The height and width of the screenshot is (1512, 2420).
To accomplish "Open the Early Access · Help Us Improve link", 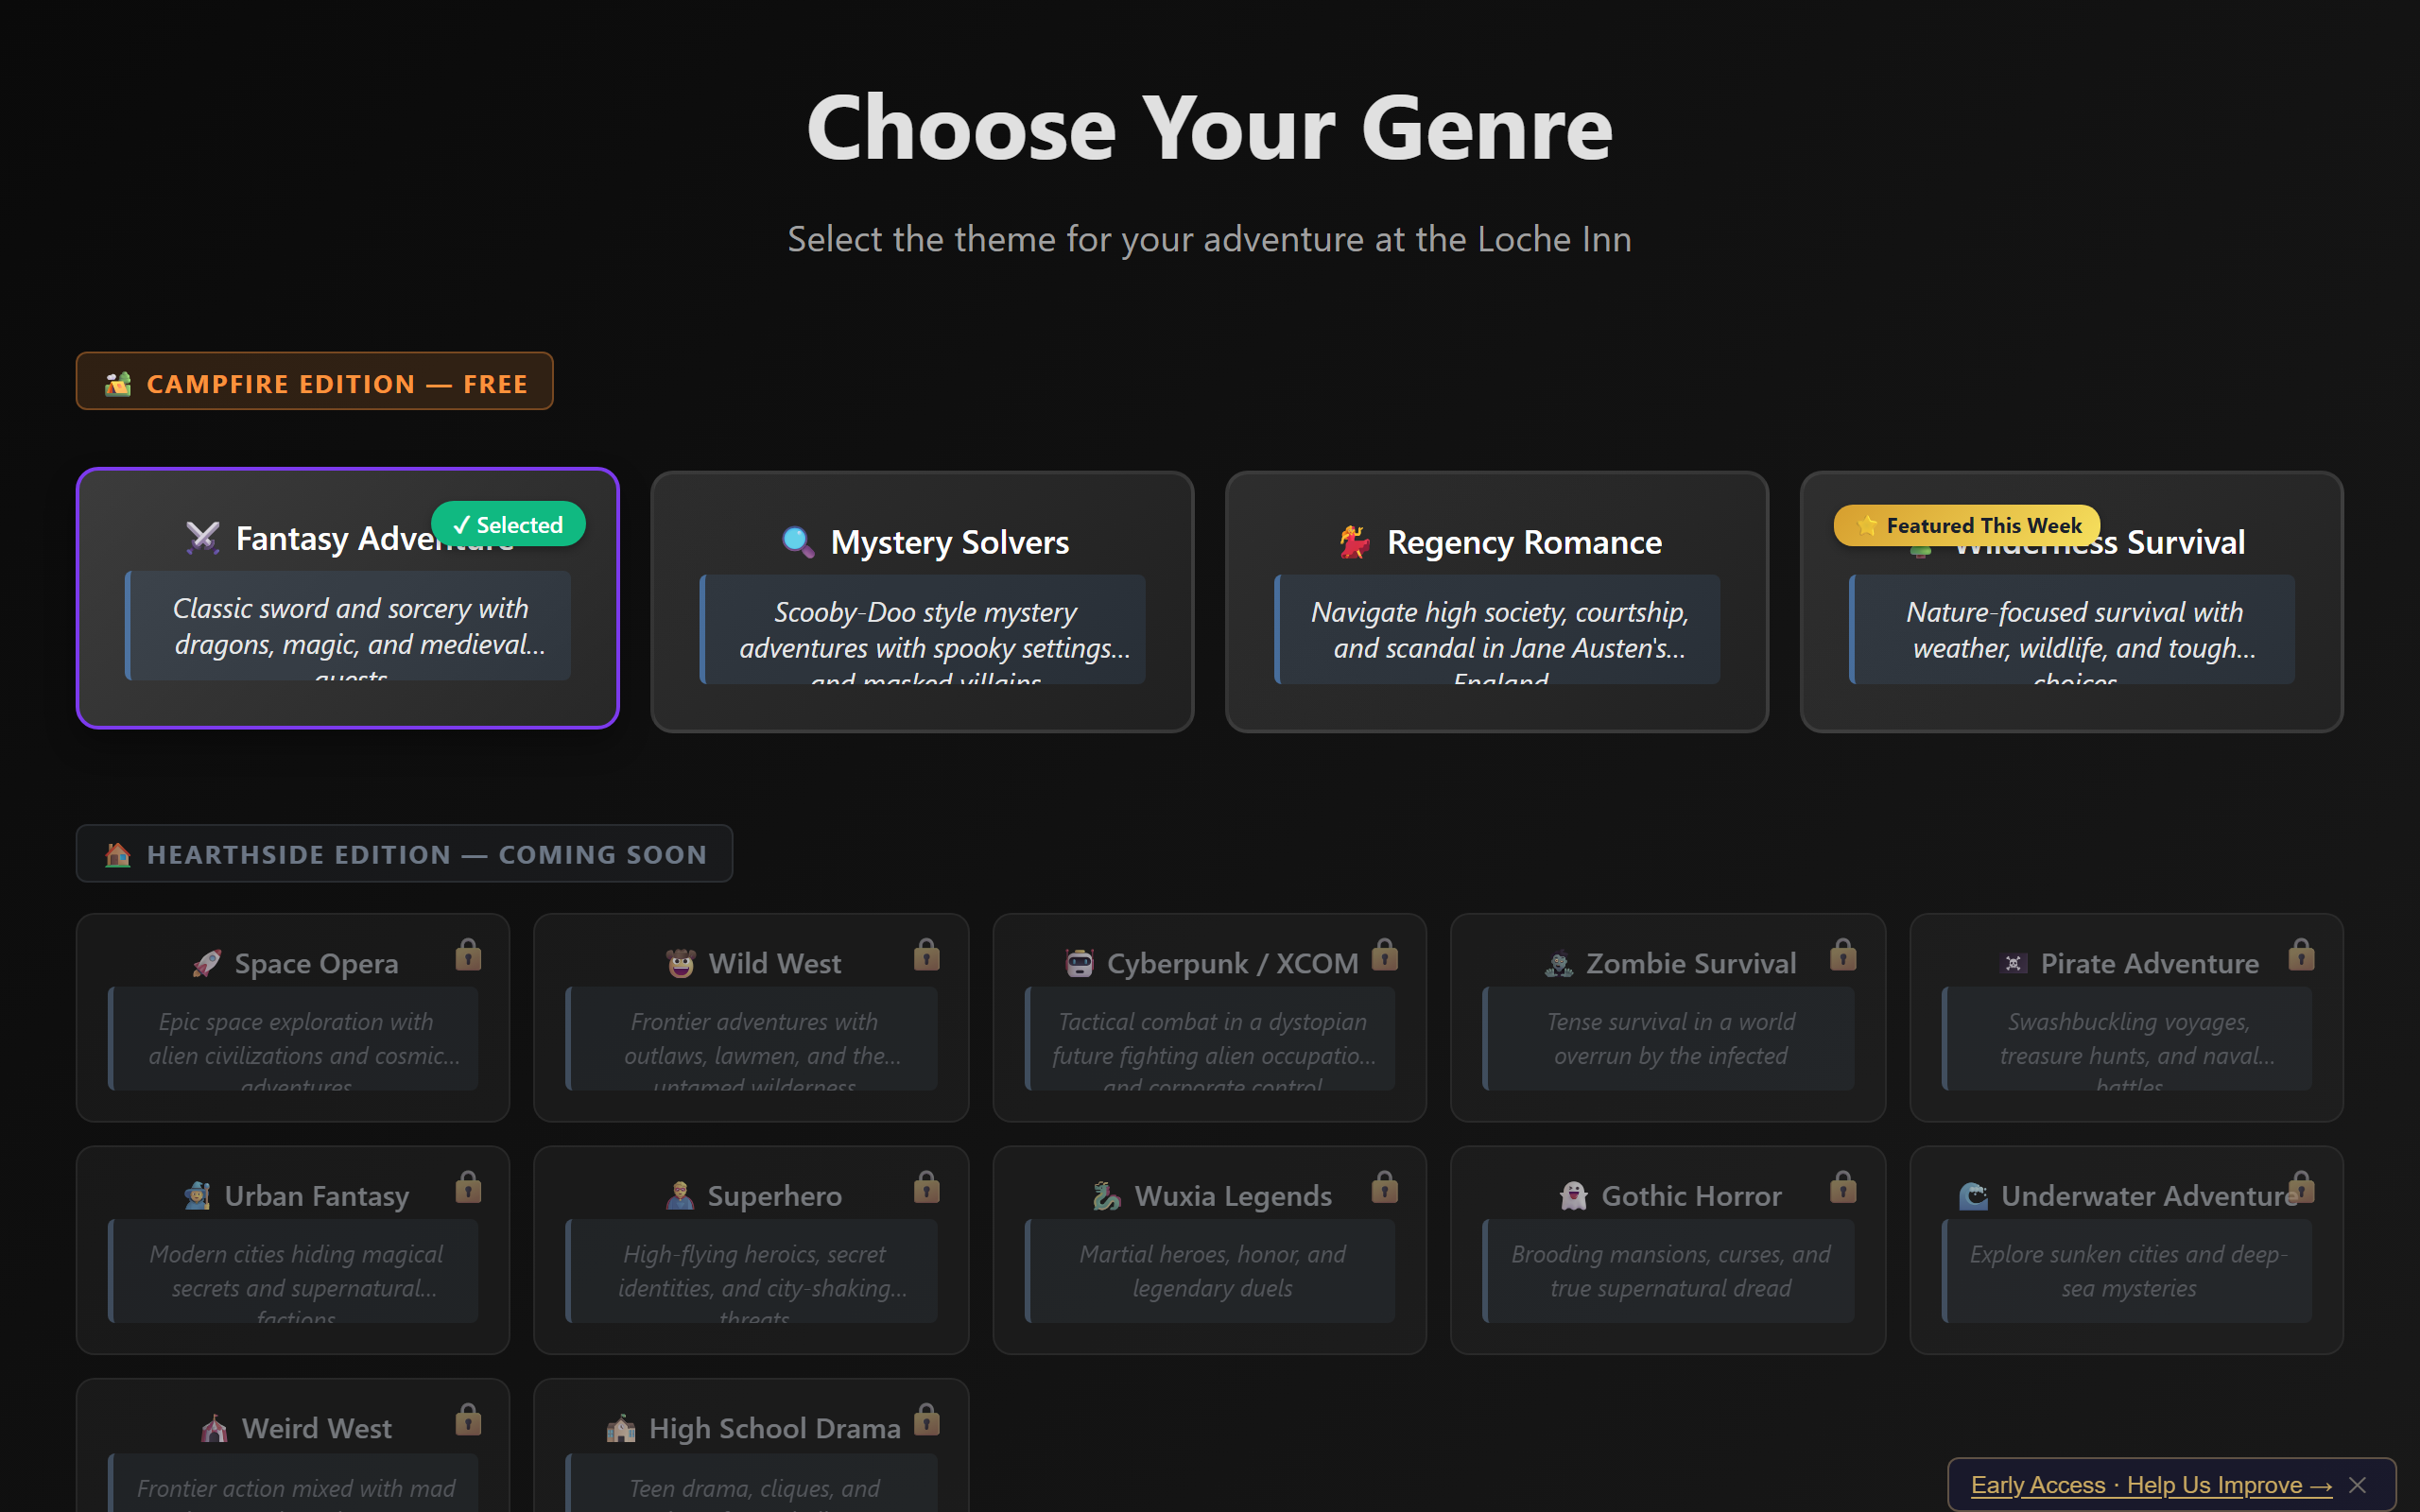I will pyautogui.click(x=2150, y=1484).
